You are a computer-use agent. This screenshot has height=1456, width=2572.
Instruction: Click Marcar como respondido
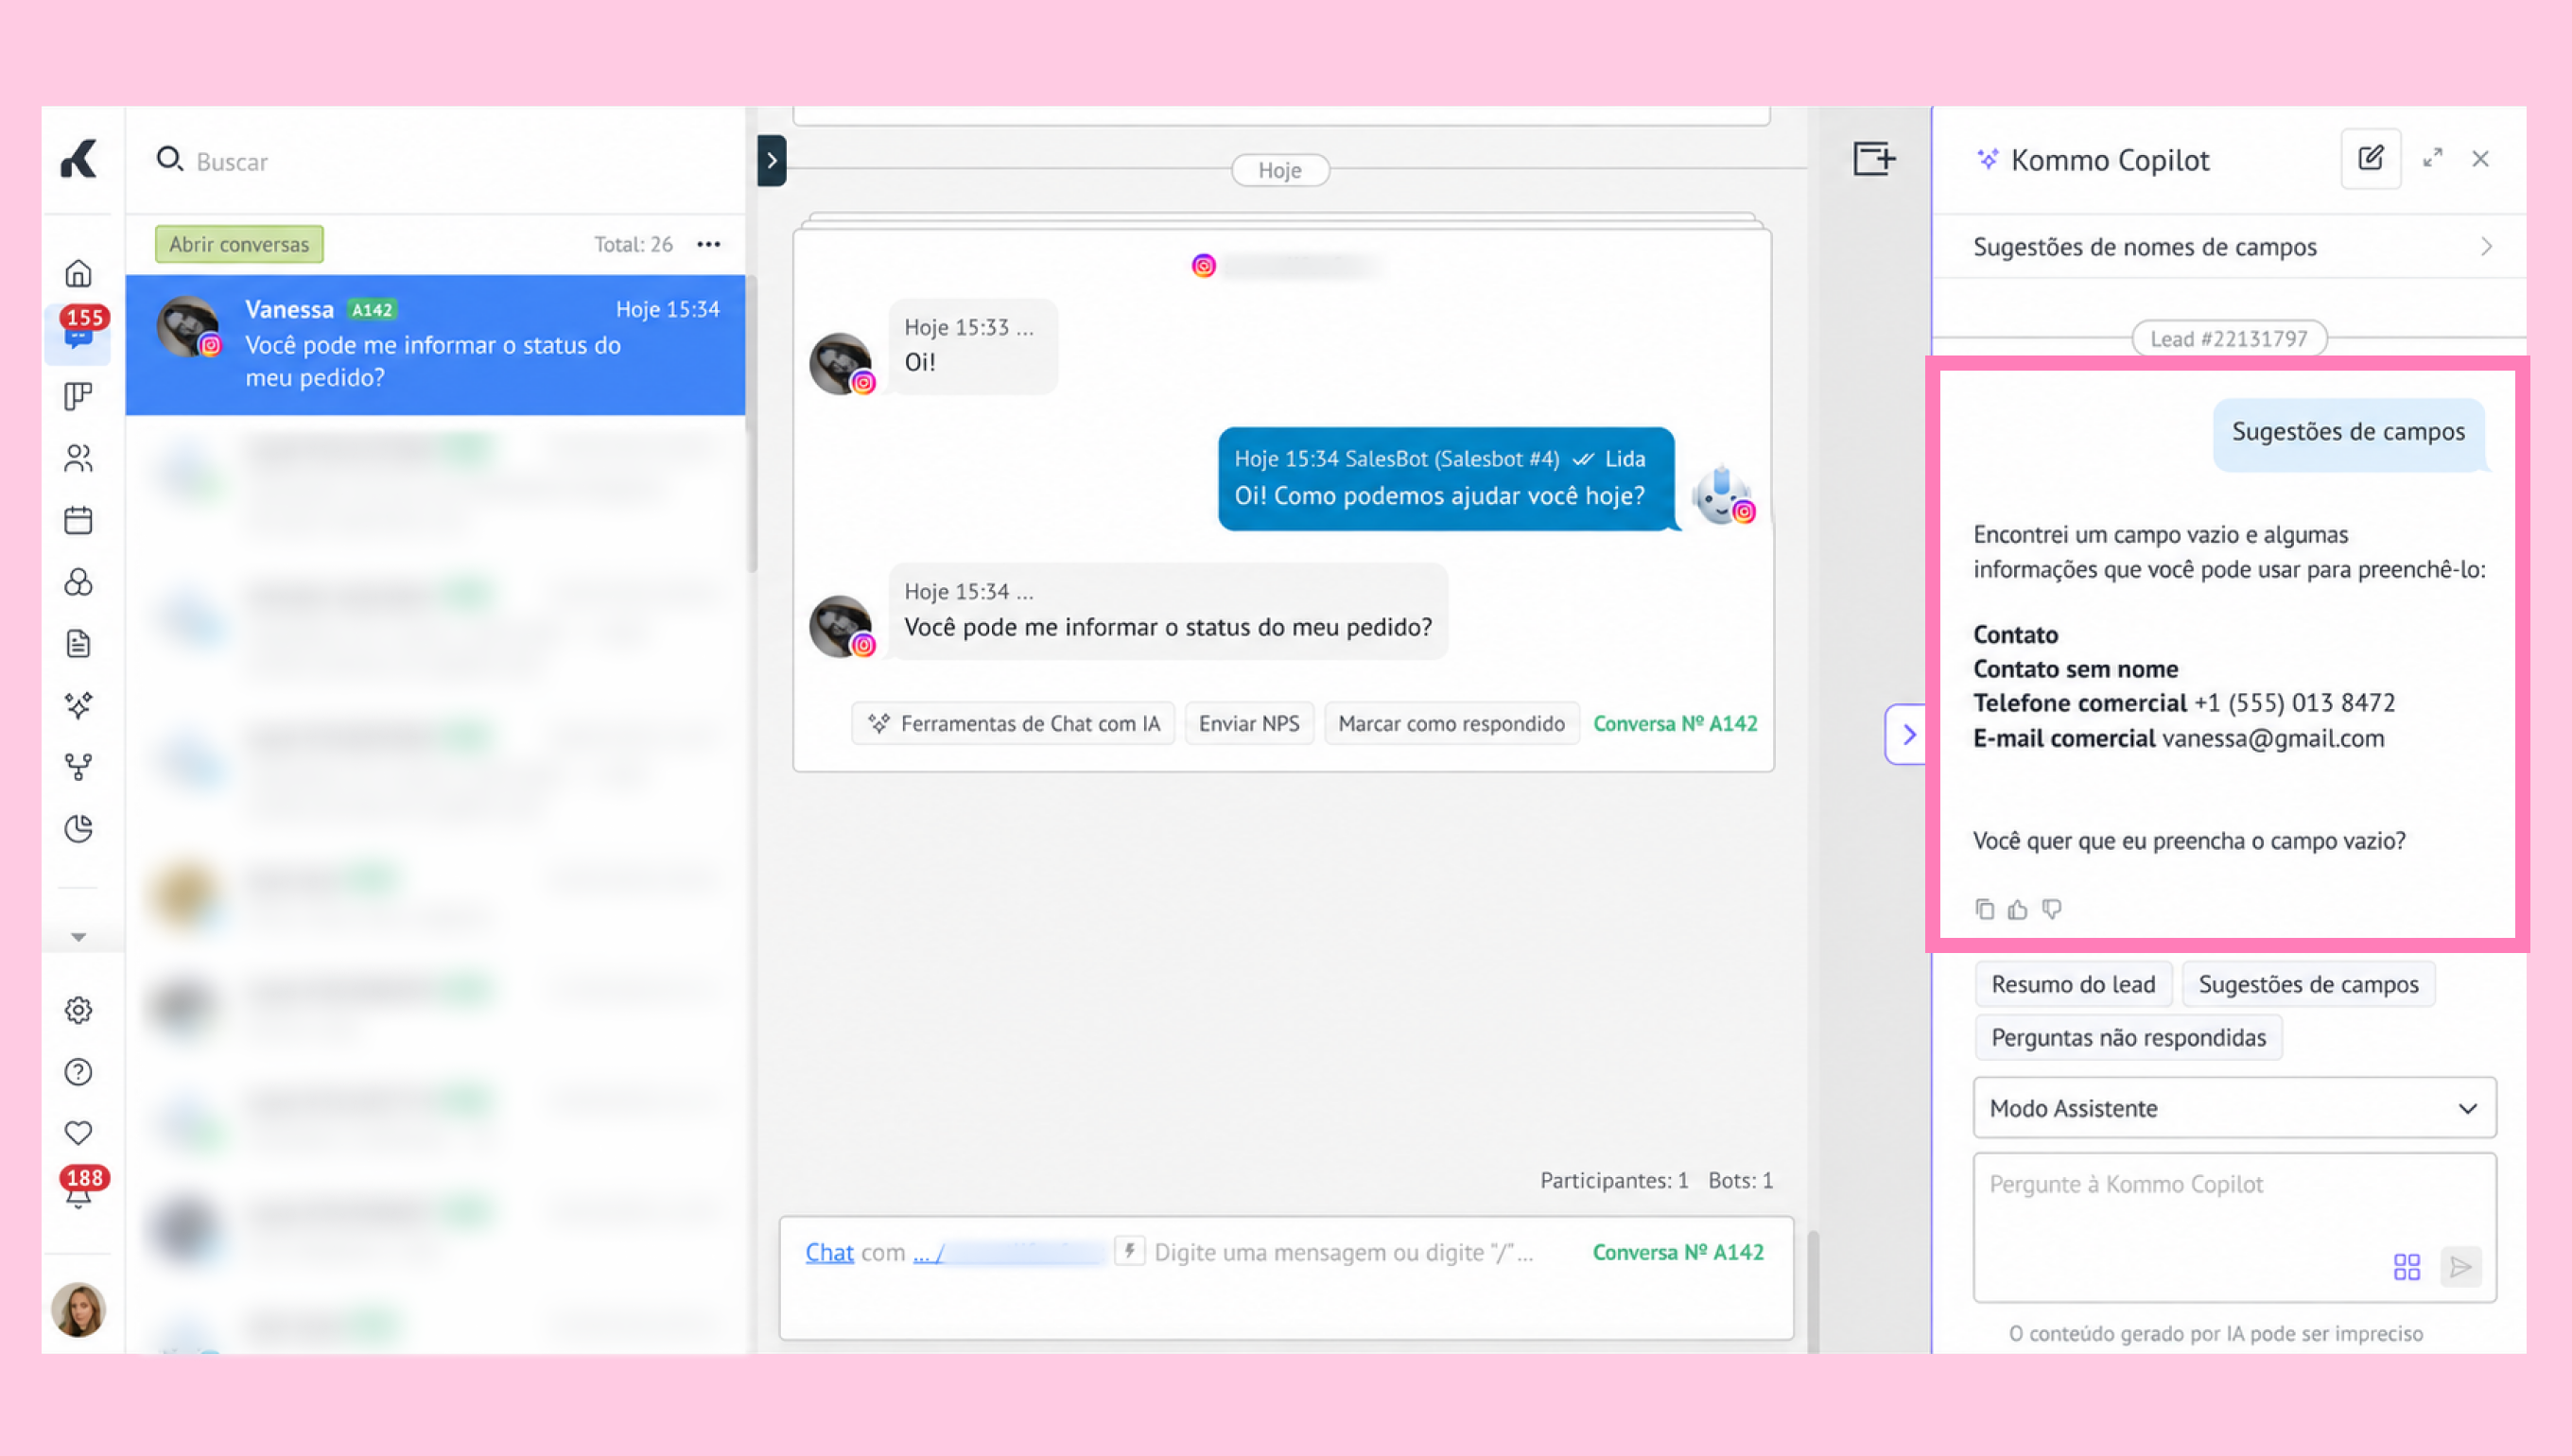pyautogui.click(x=1452, y=723)
